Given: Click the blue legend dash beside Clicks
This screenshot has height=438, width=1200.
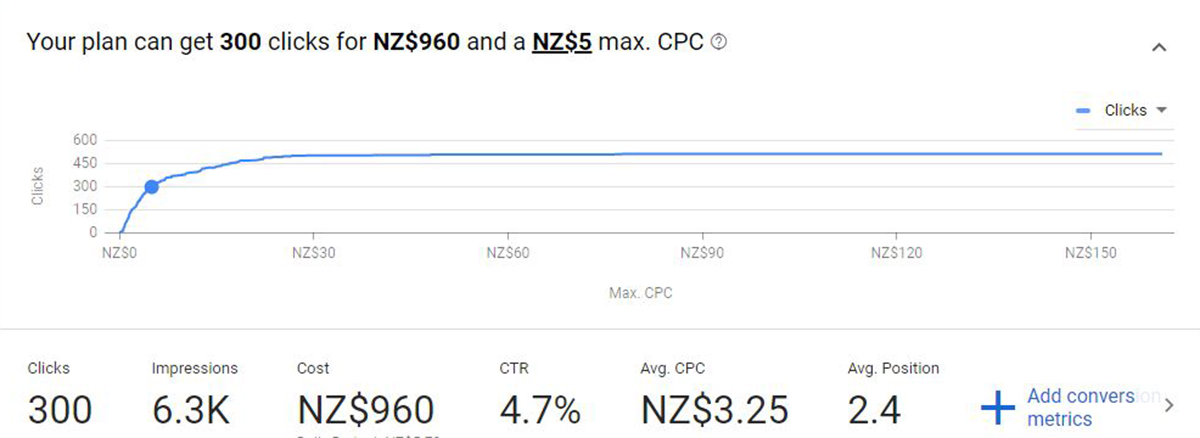Looking at the screenshot, I should click(1083, 110).
